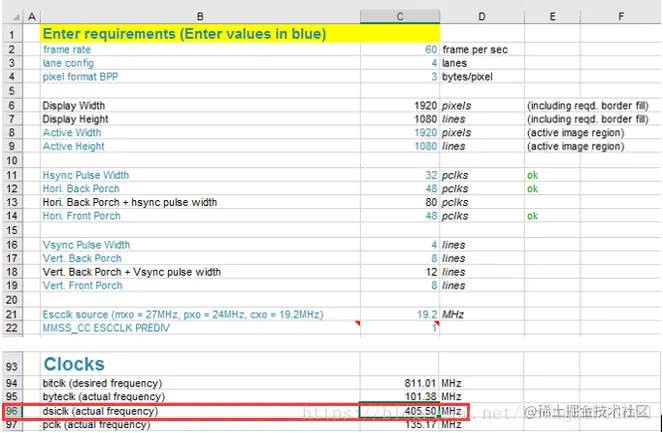Select column A header
Screen dimensions: 663x433
[32, 16]
